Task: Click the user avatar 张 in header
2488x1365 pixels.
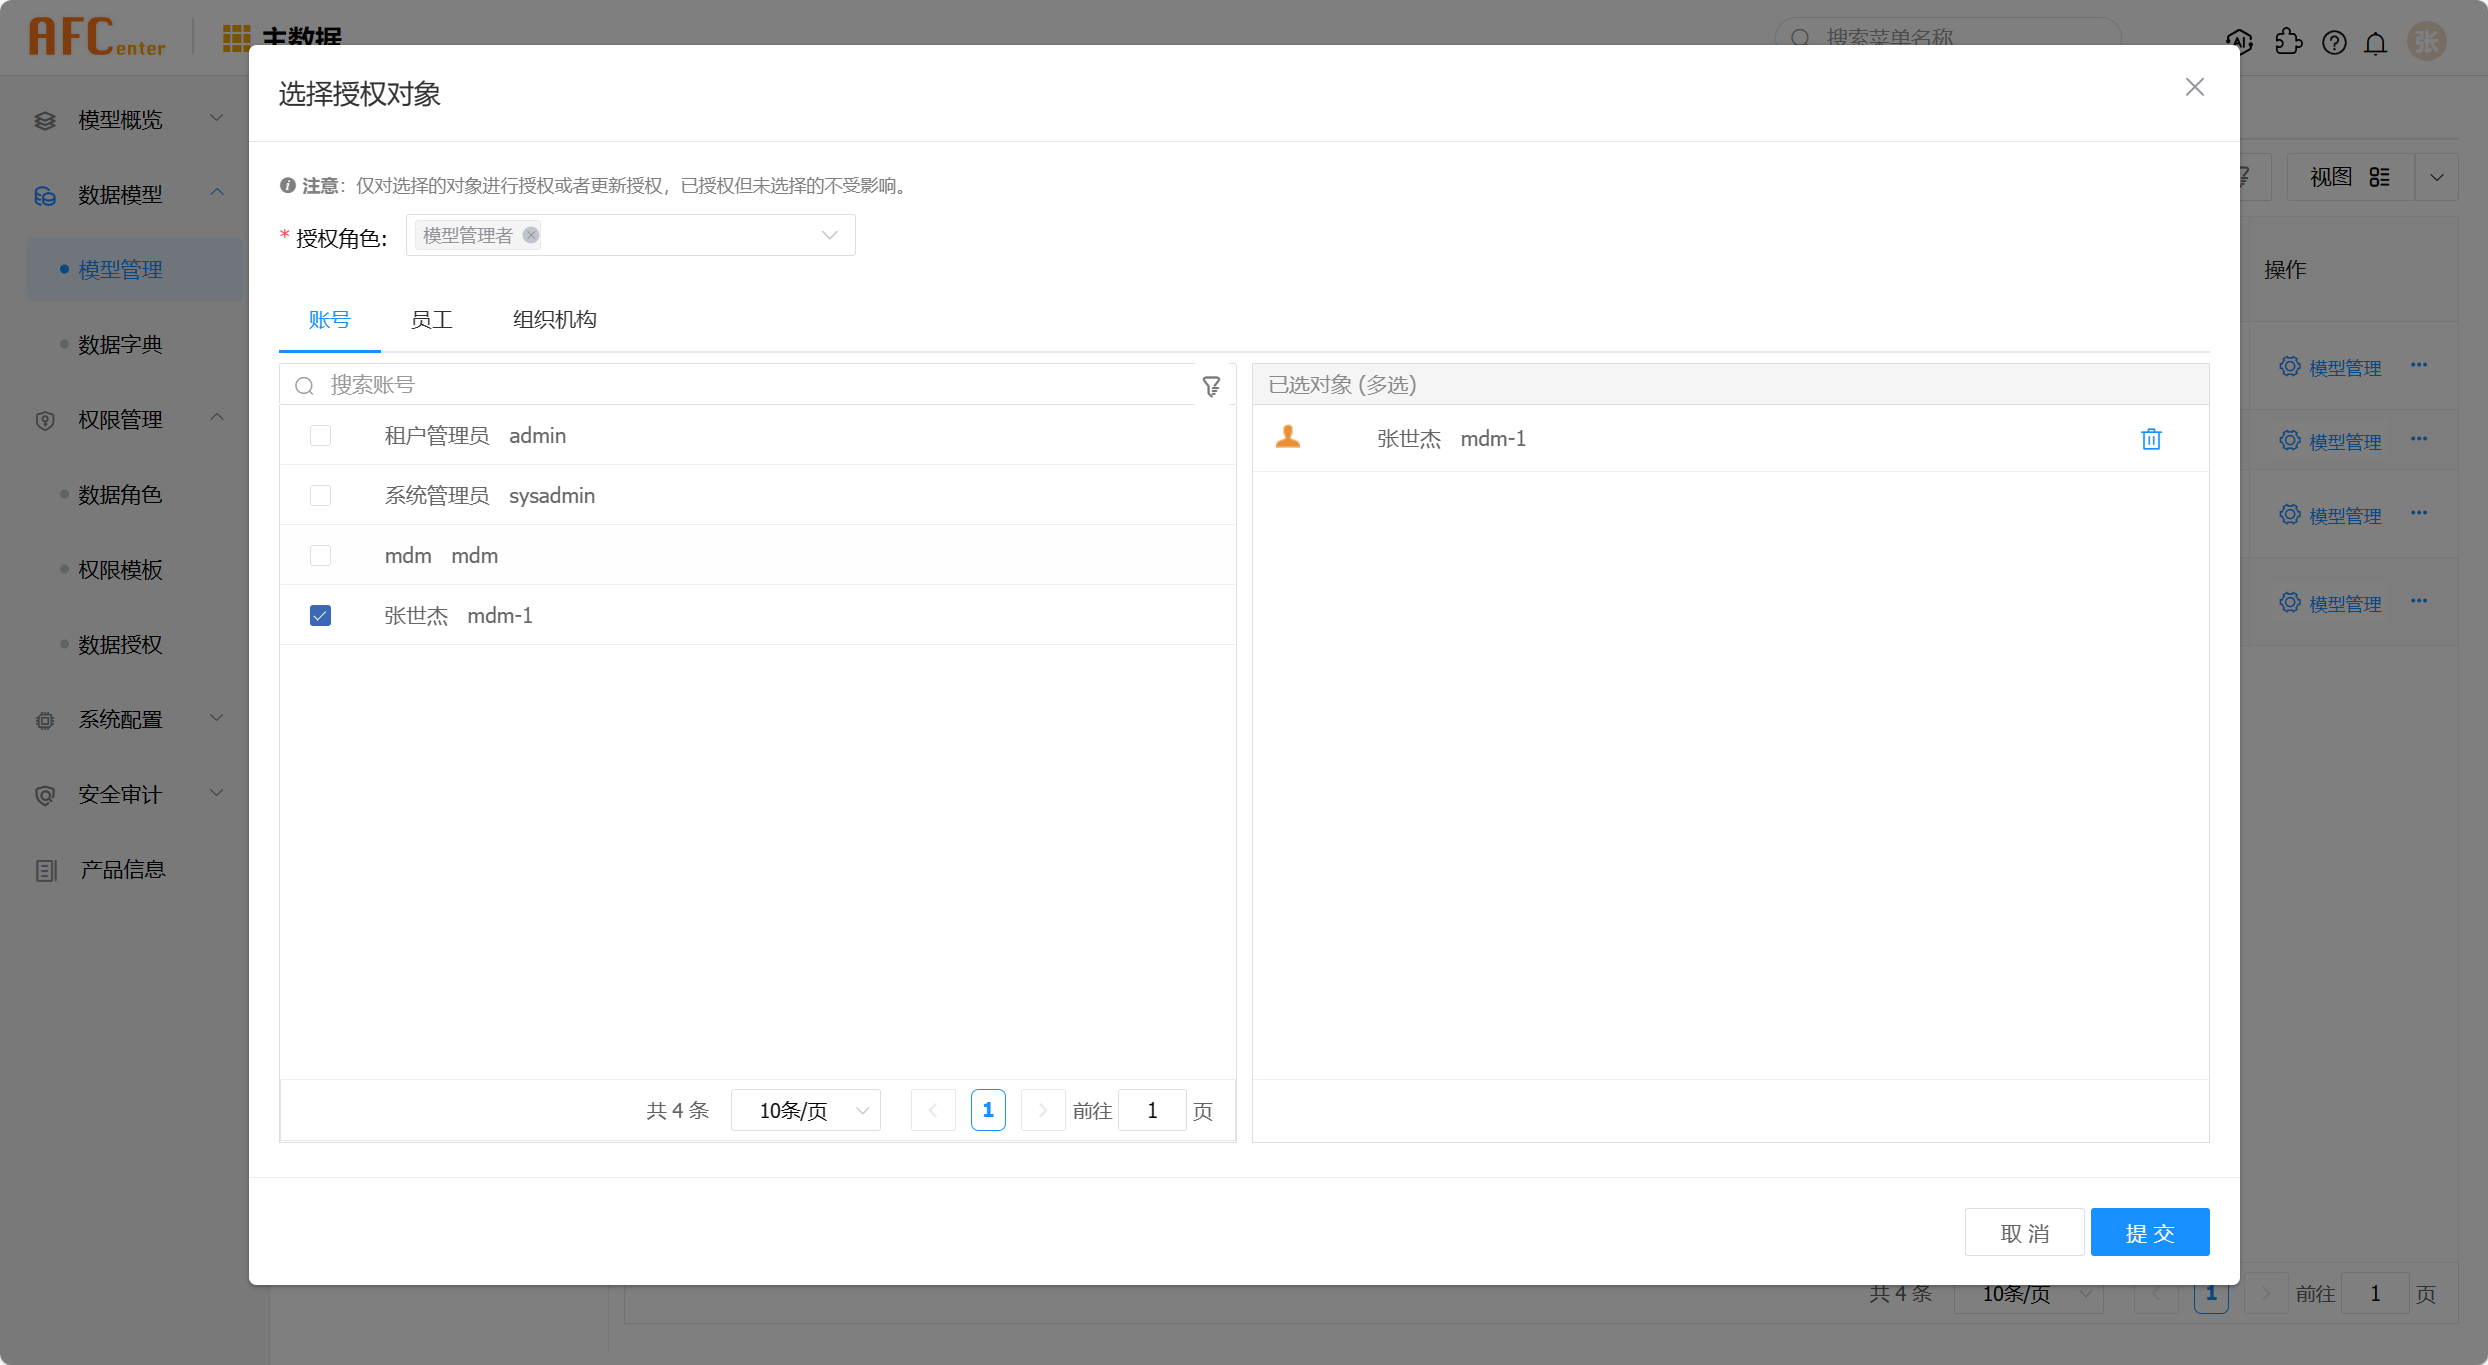Action: (2427, 42)
